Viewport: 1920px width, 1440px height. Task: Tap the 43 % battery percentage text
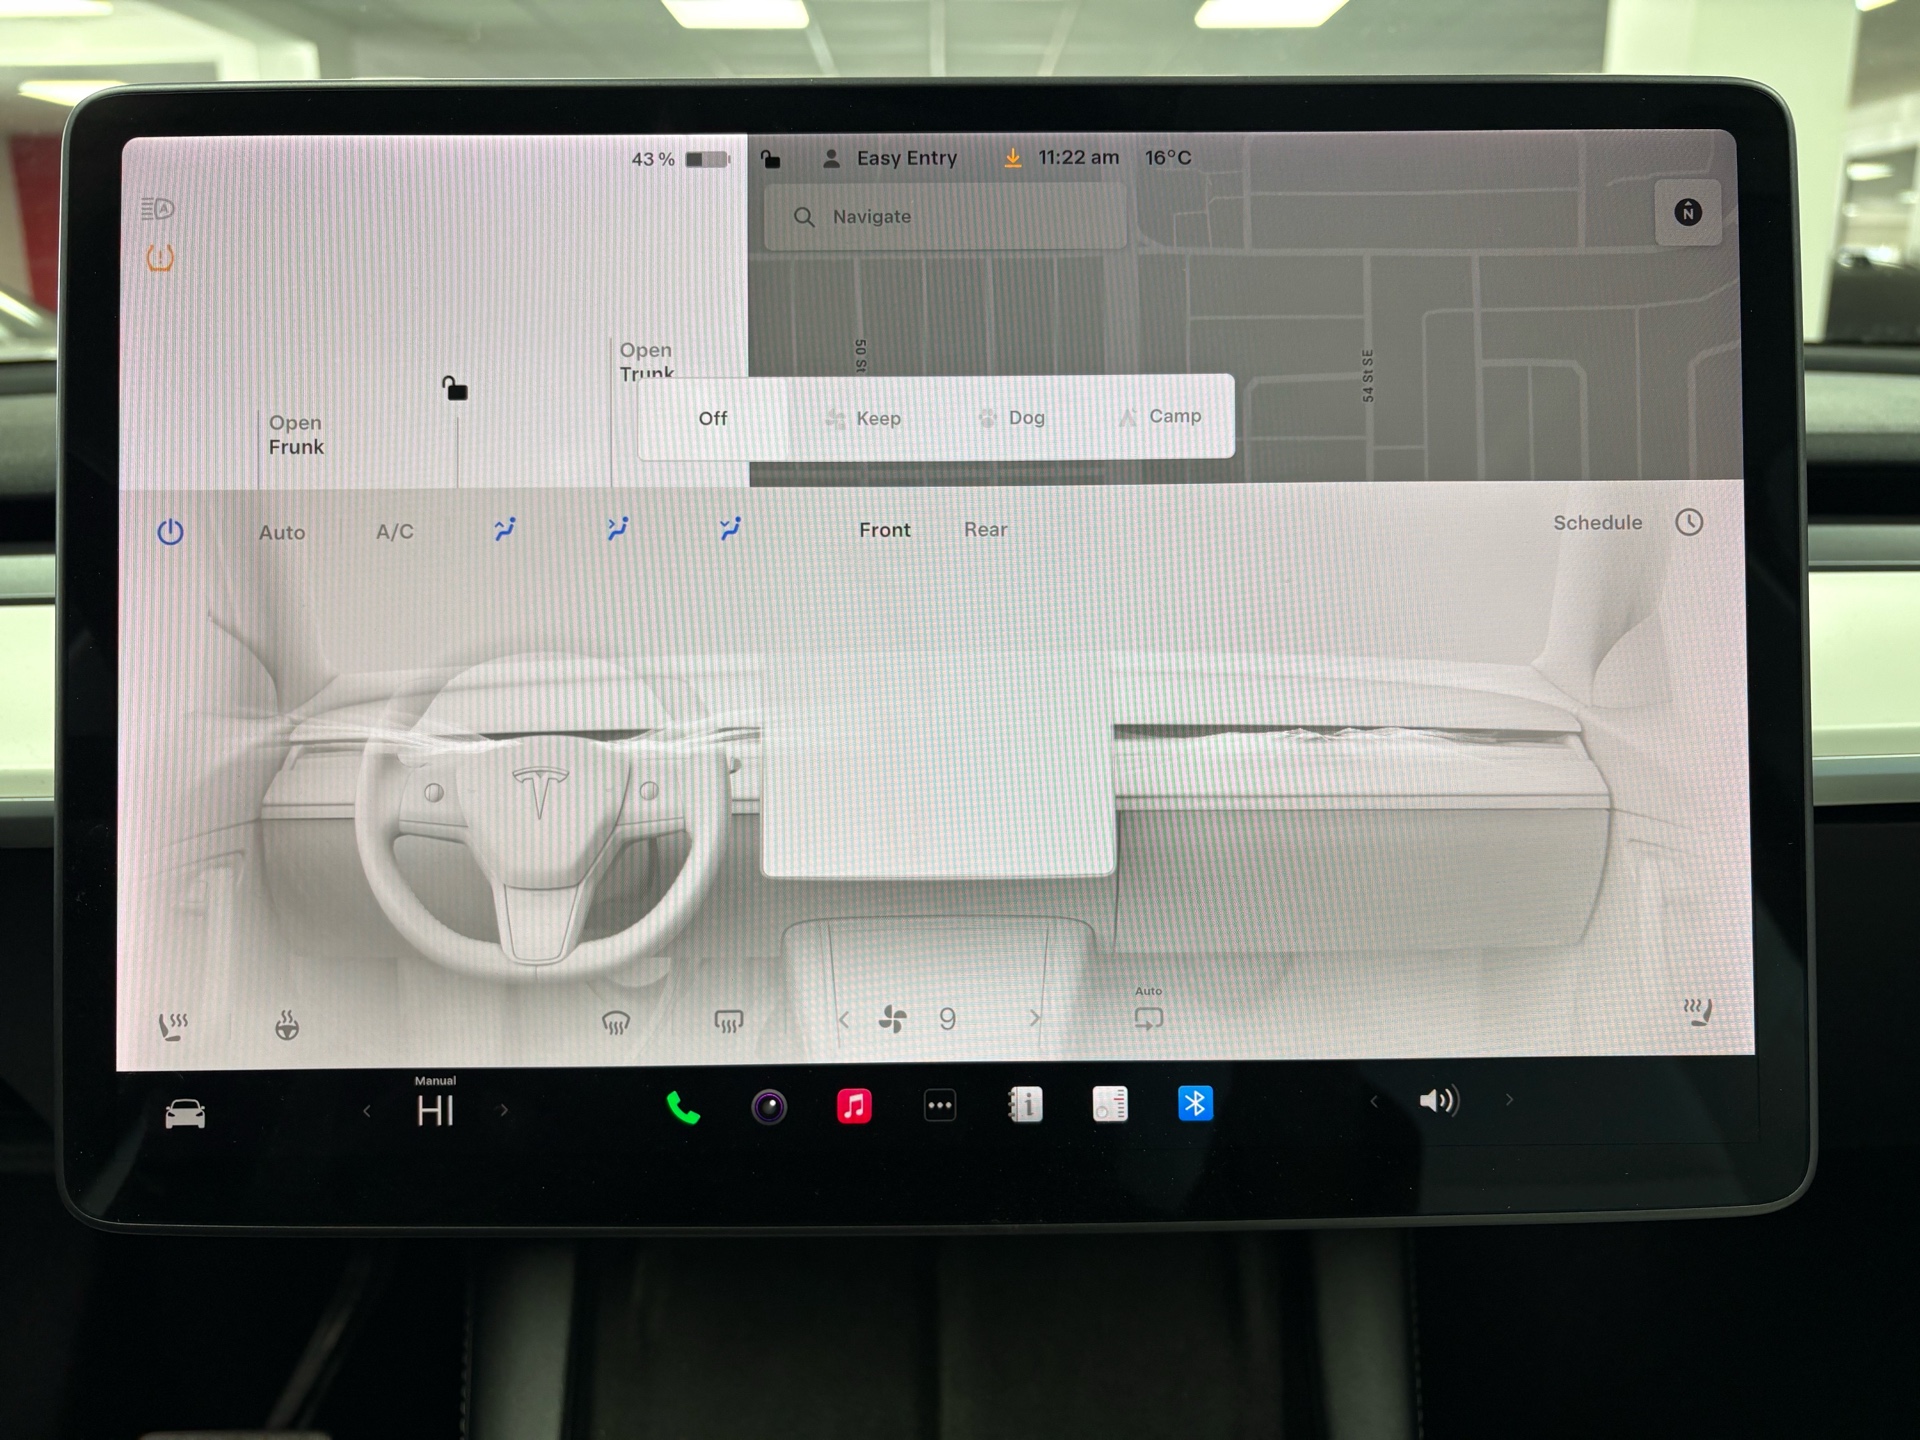click(653, 159)
